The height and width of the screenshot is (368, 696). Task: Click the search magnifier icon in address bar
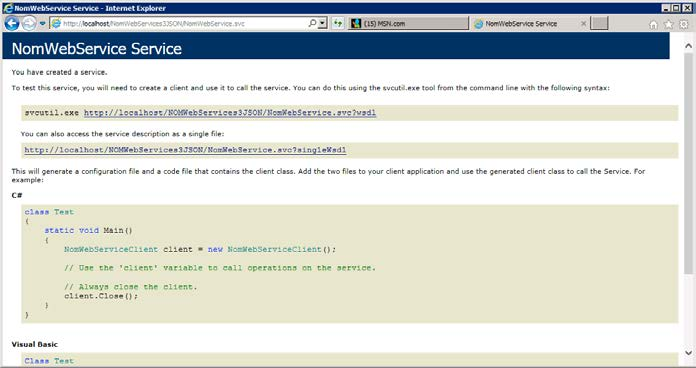pyautogui.click(x=312, y=23)
